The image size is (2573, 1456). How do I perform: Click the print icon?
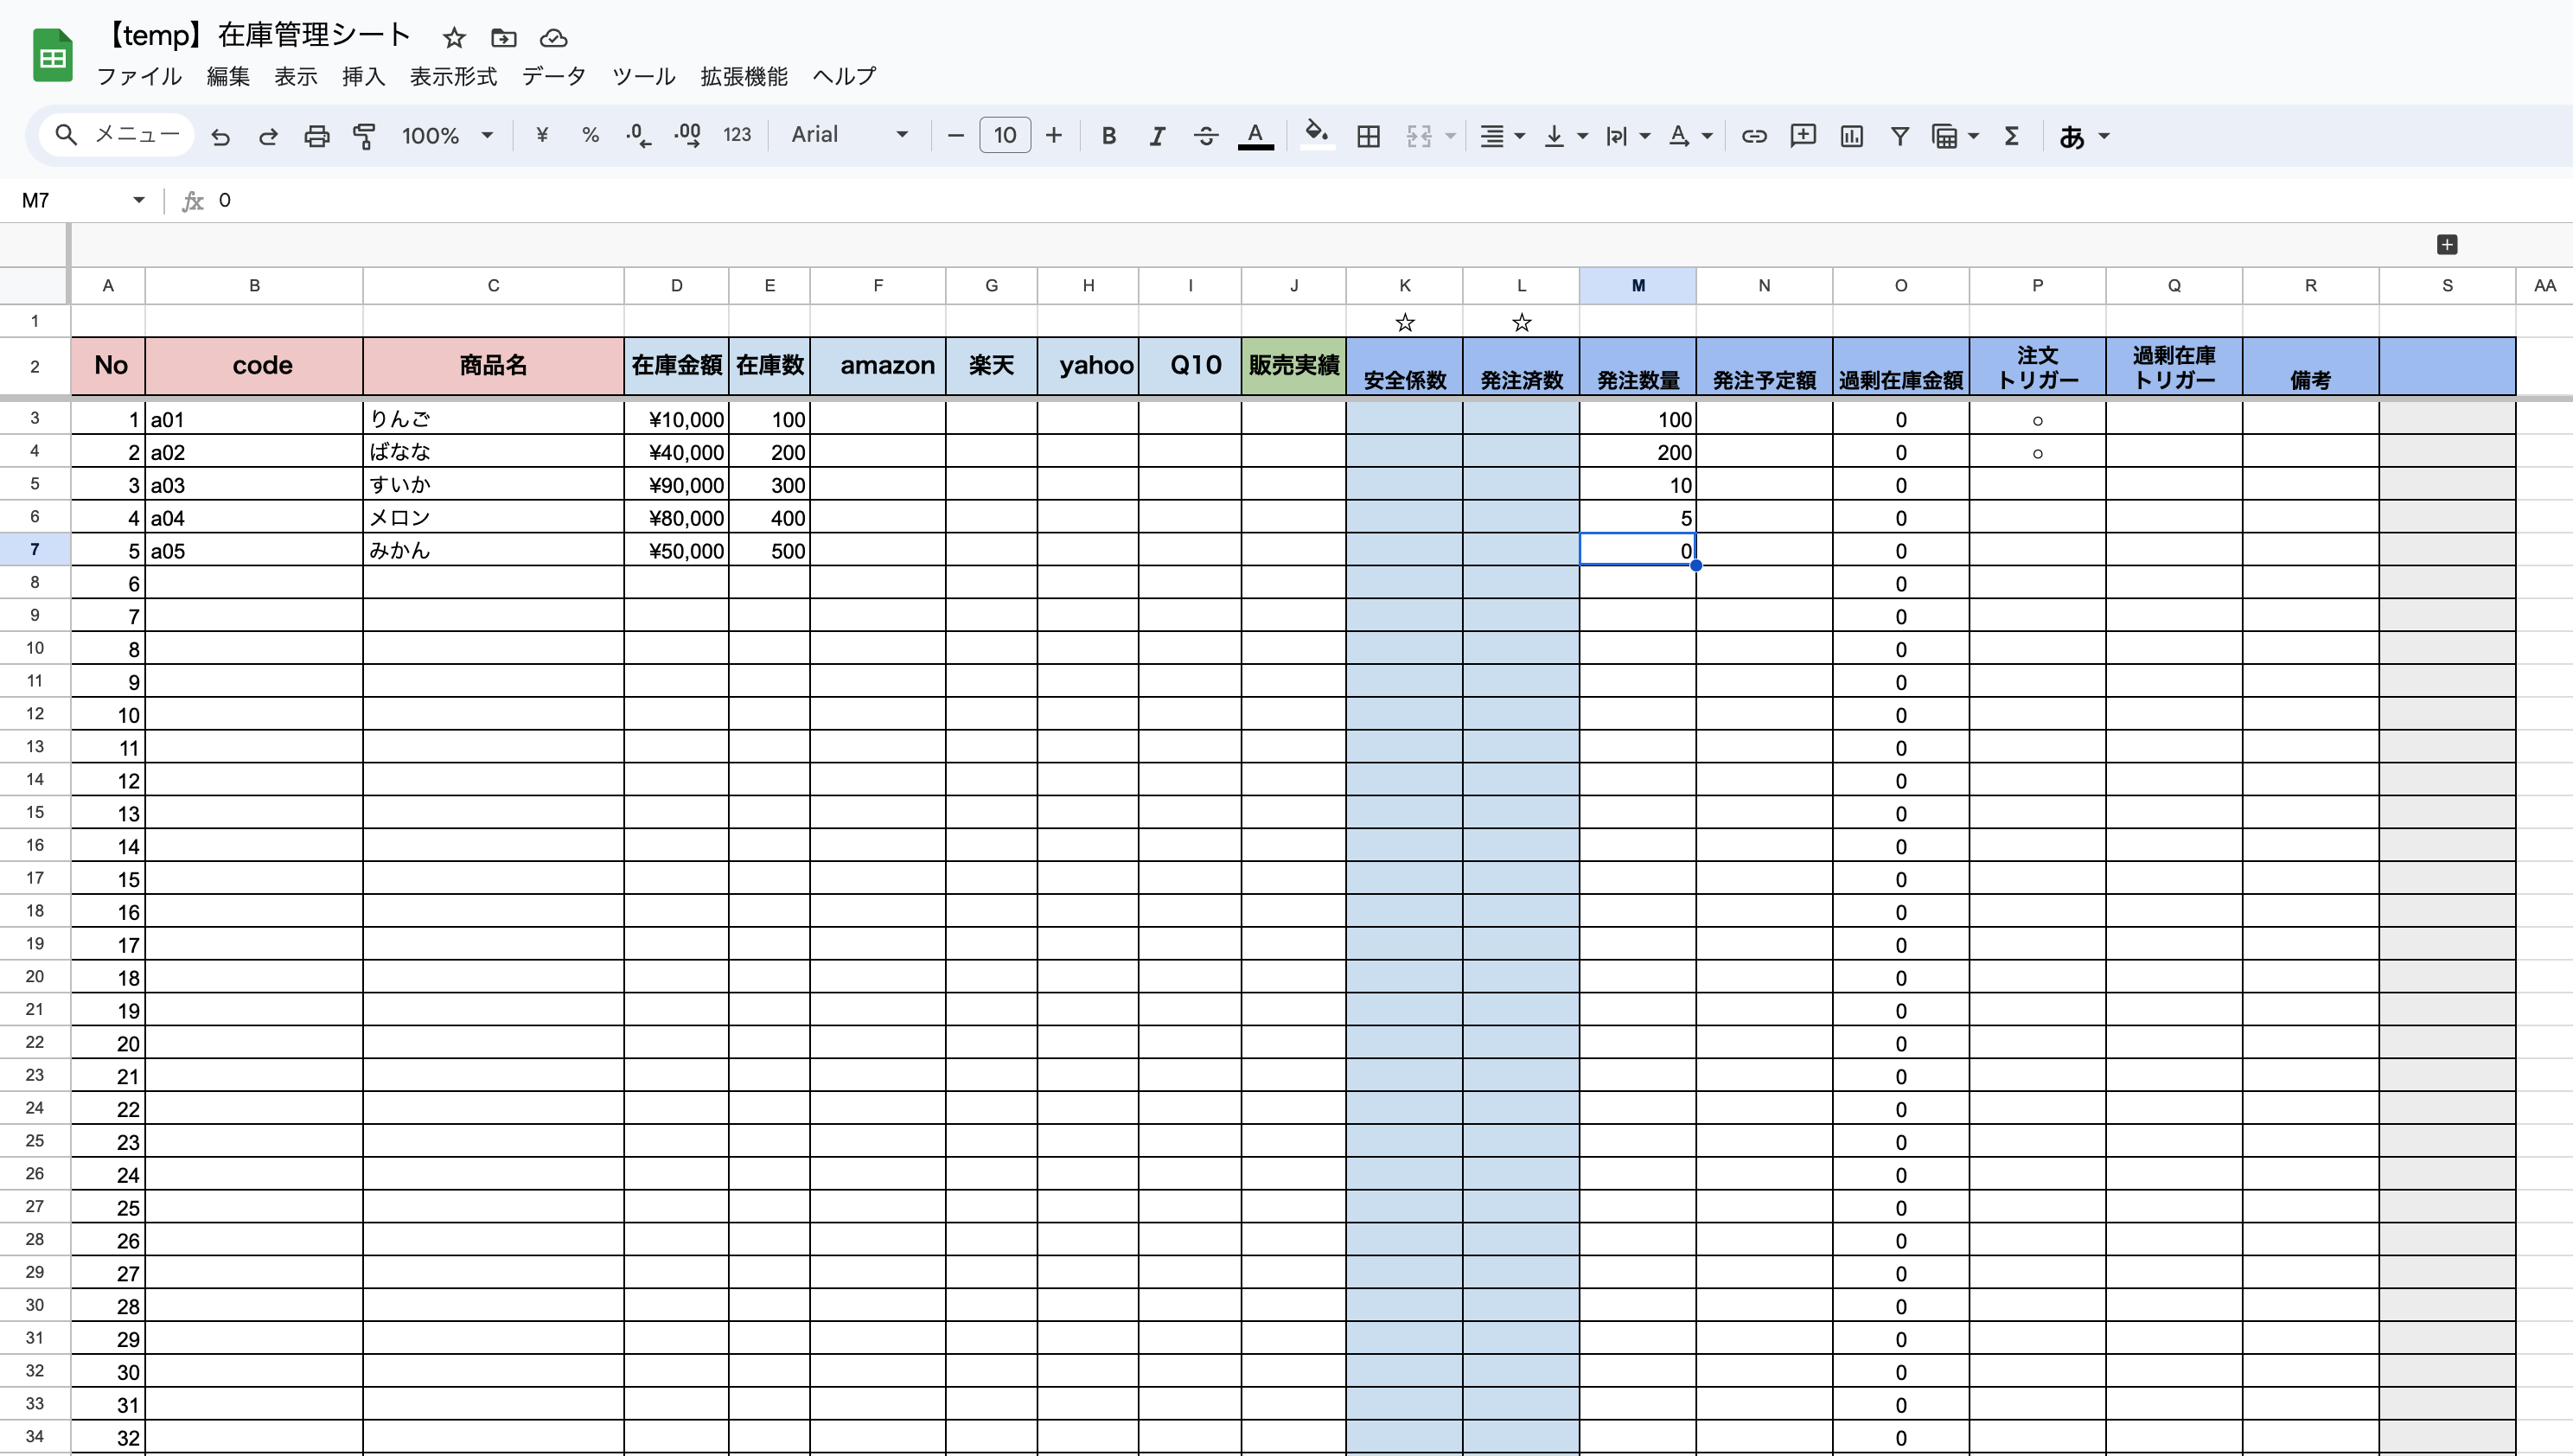point(316,136)
